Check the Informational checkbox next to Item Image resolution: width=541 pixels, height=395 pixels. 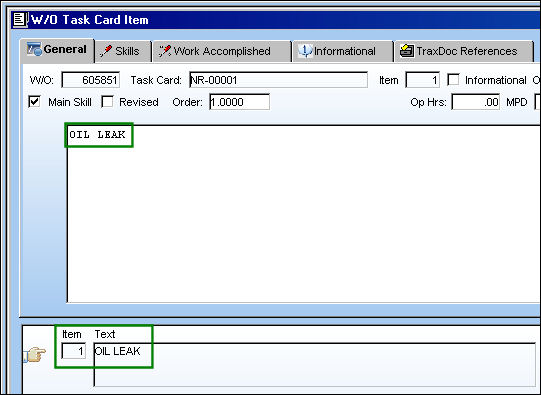click(453, 80)
